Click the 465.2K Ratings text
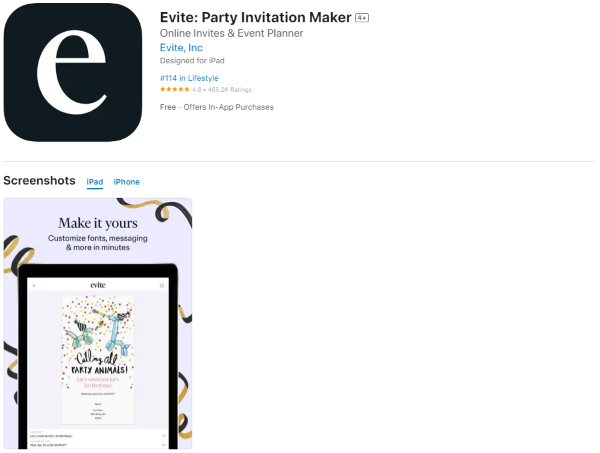Screen dimensions: 600x453 pos(230,90)
